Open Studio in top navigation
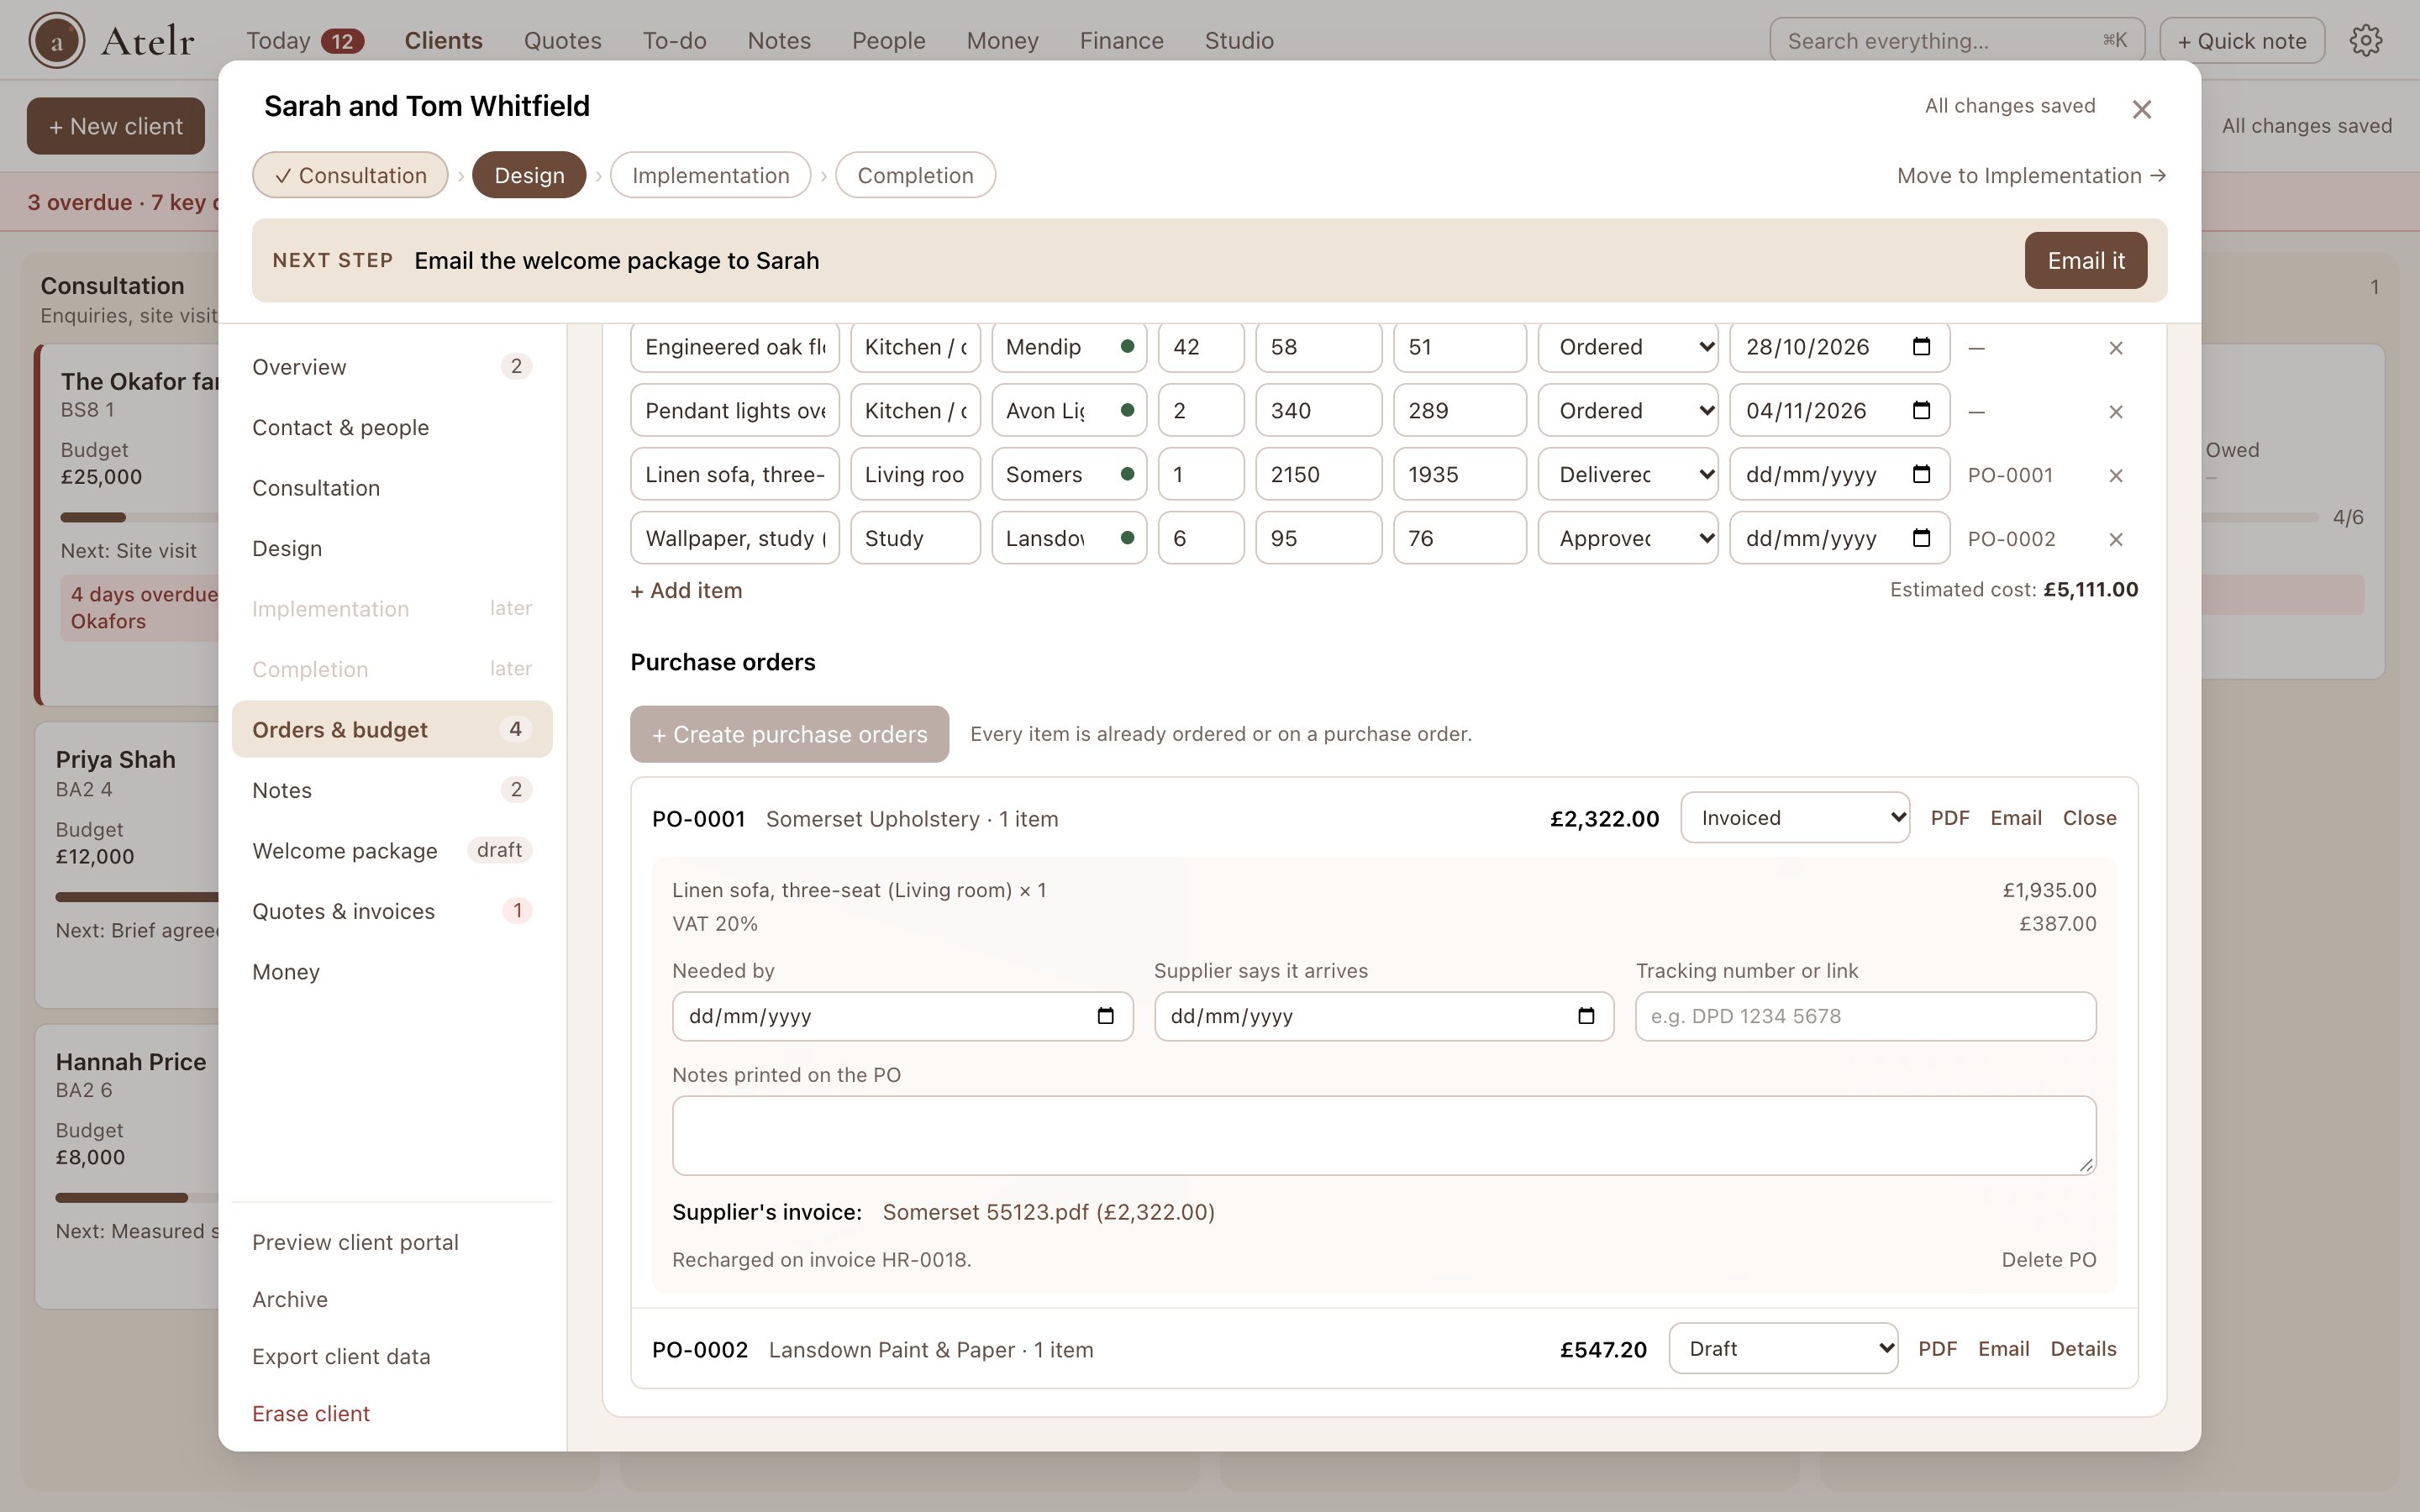Viewport: 2420px width, 1512px height. 1239,41
